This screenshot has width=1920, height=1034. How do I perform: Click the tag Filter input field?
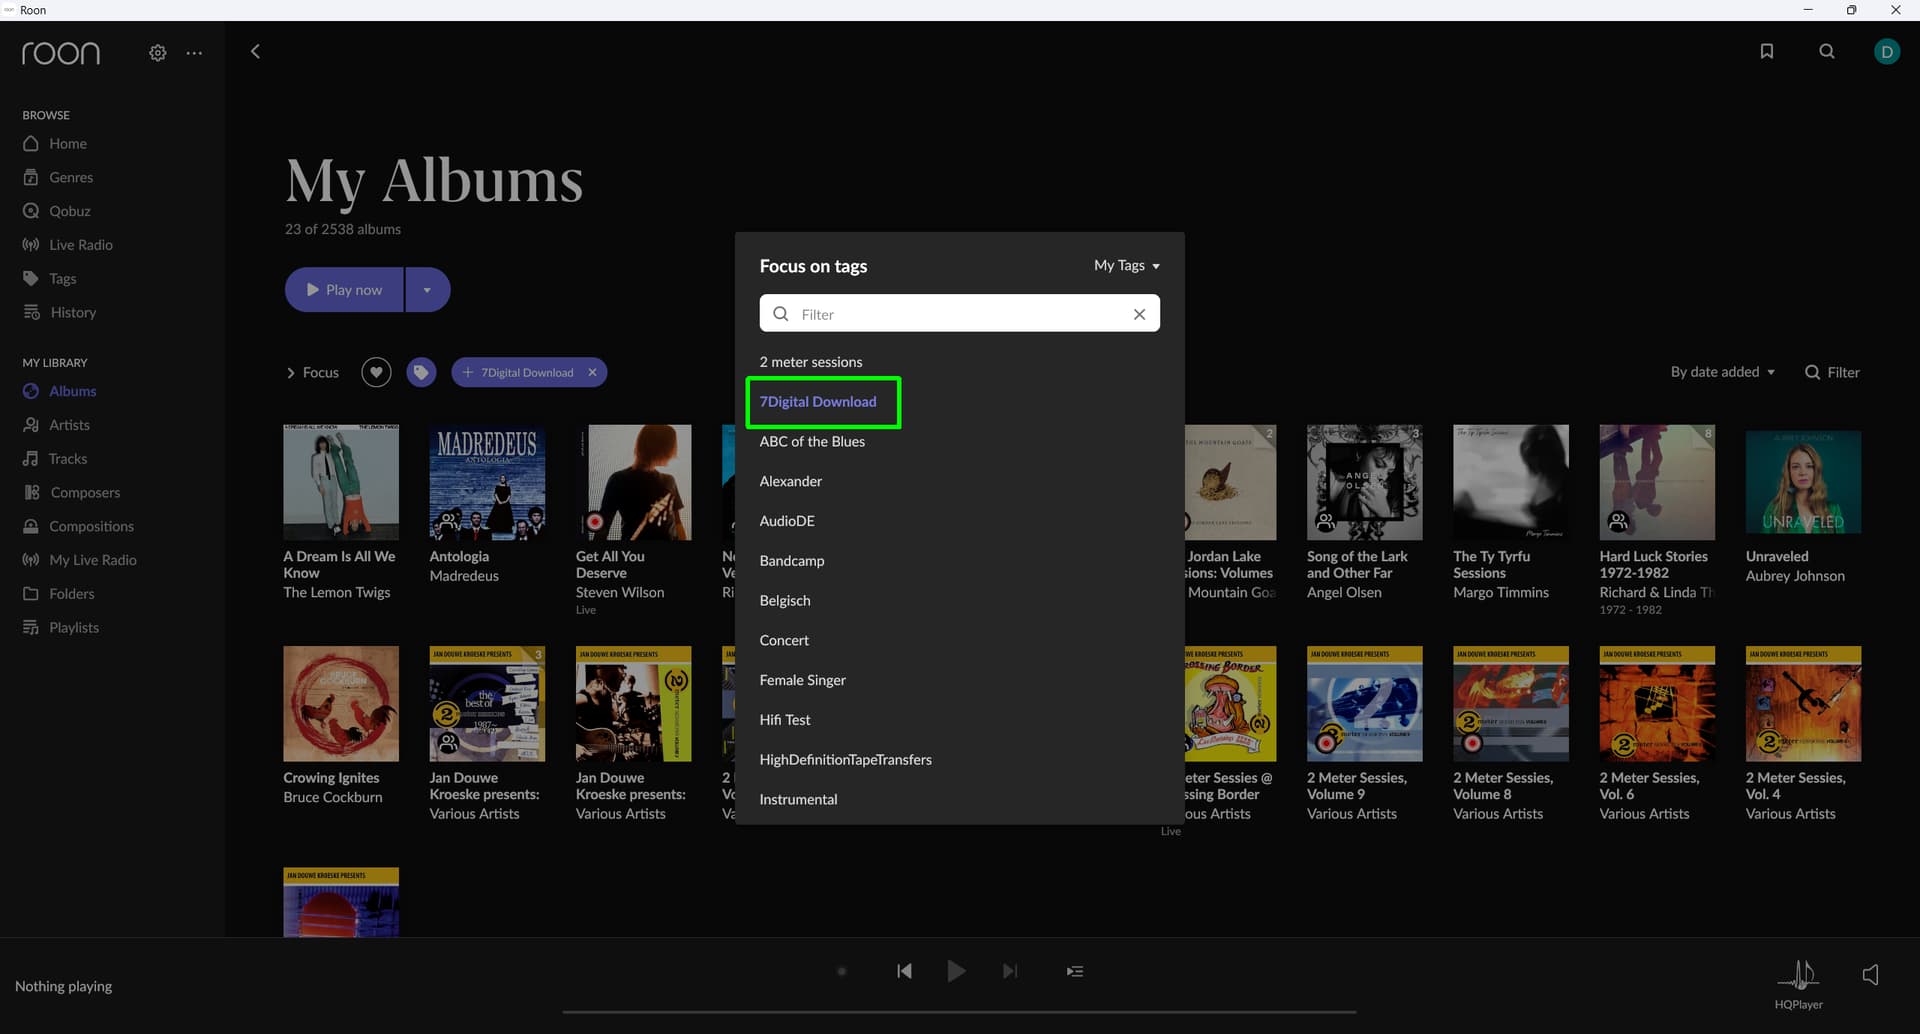[x=960, y=314]
